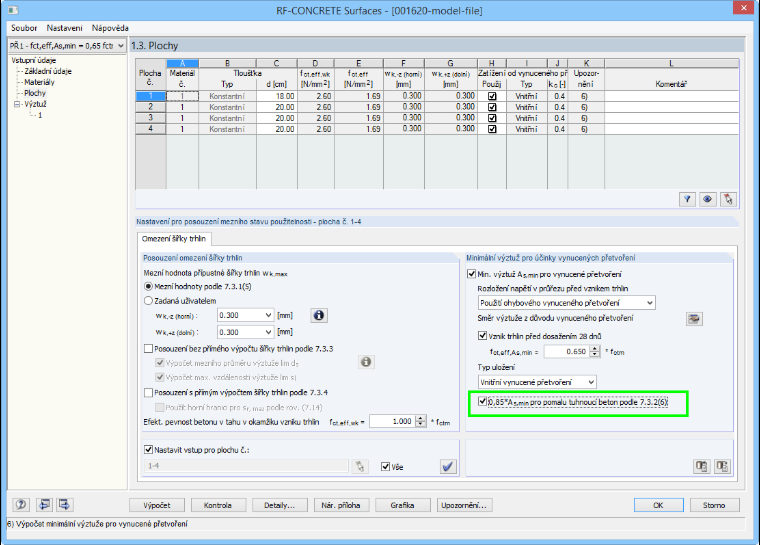Open the help icon at bottom left

[21, 505]
